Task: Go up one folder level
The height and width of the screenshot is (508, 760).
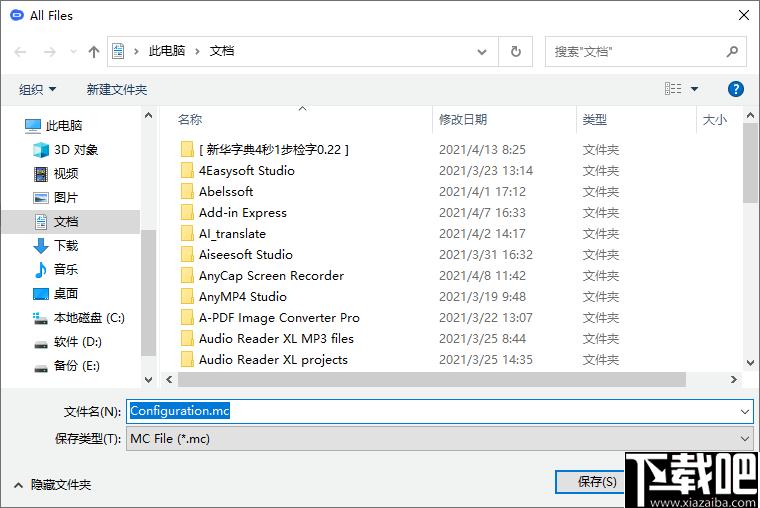Action: tap(94, 51)
